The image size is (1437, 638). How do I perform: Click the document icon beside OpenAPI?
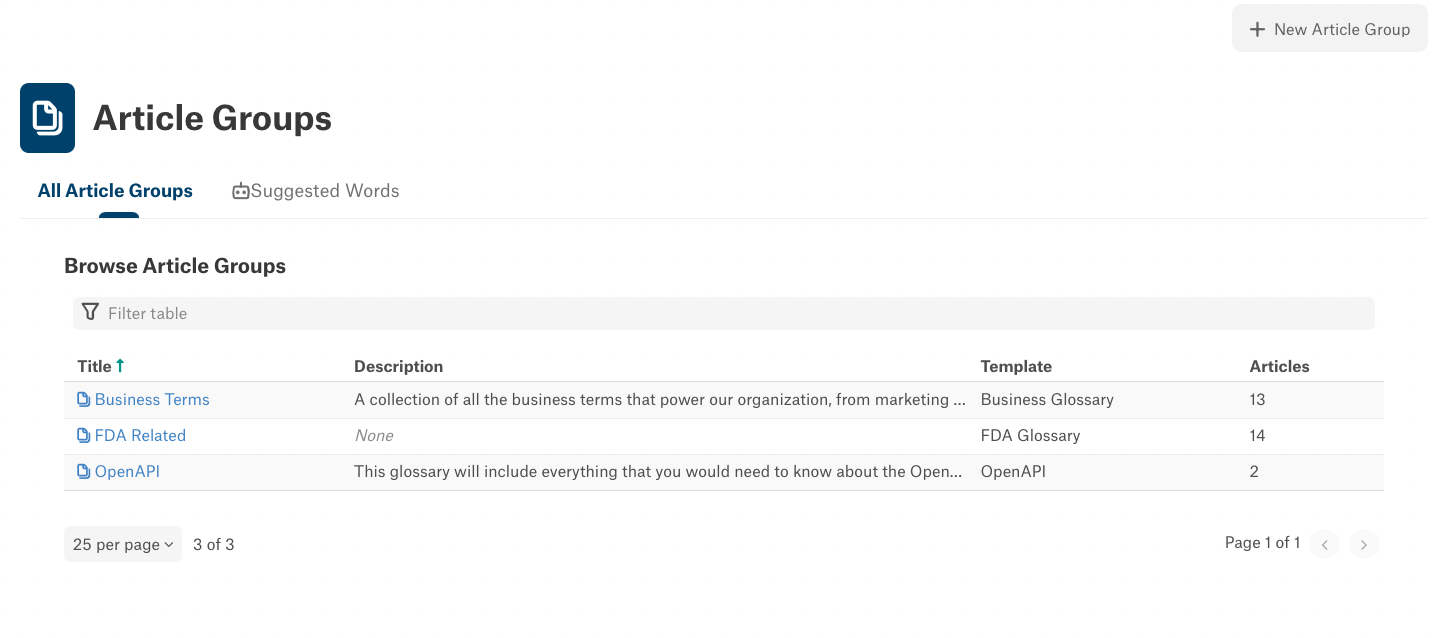tap(84, 472)
